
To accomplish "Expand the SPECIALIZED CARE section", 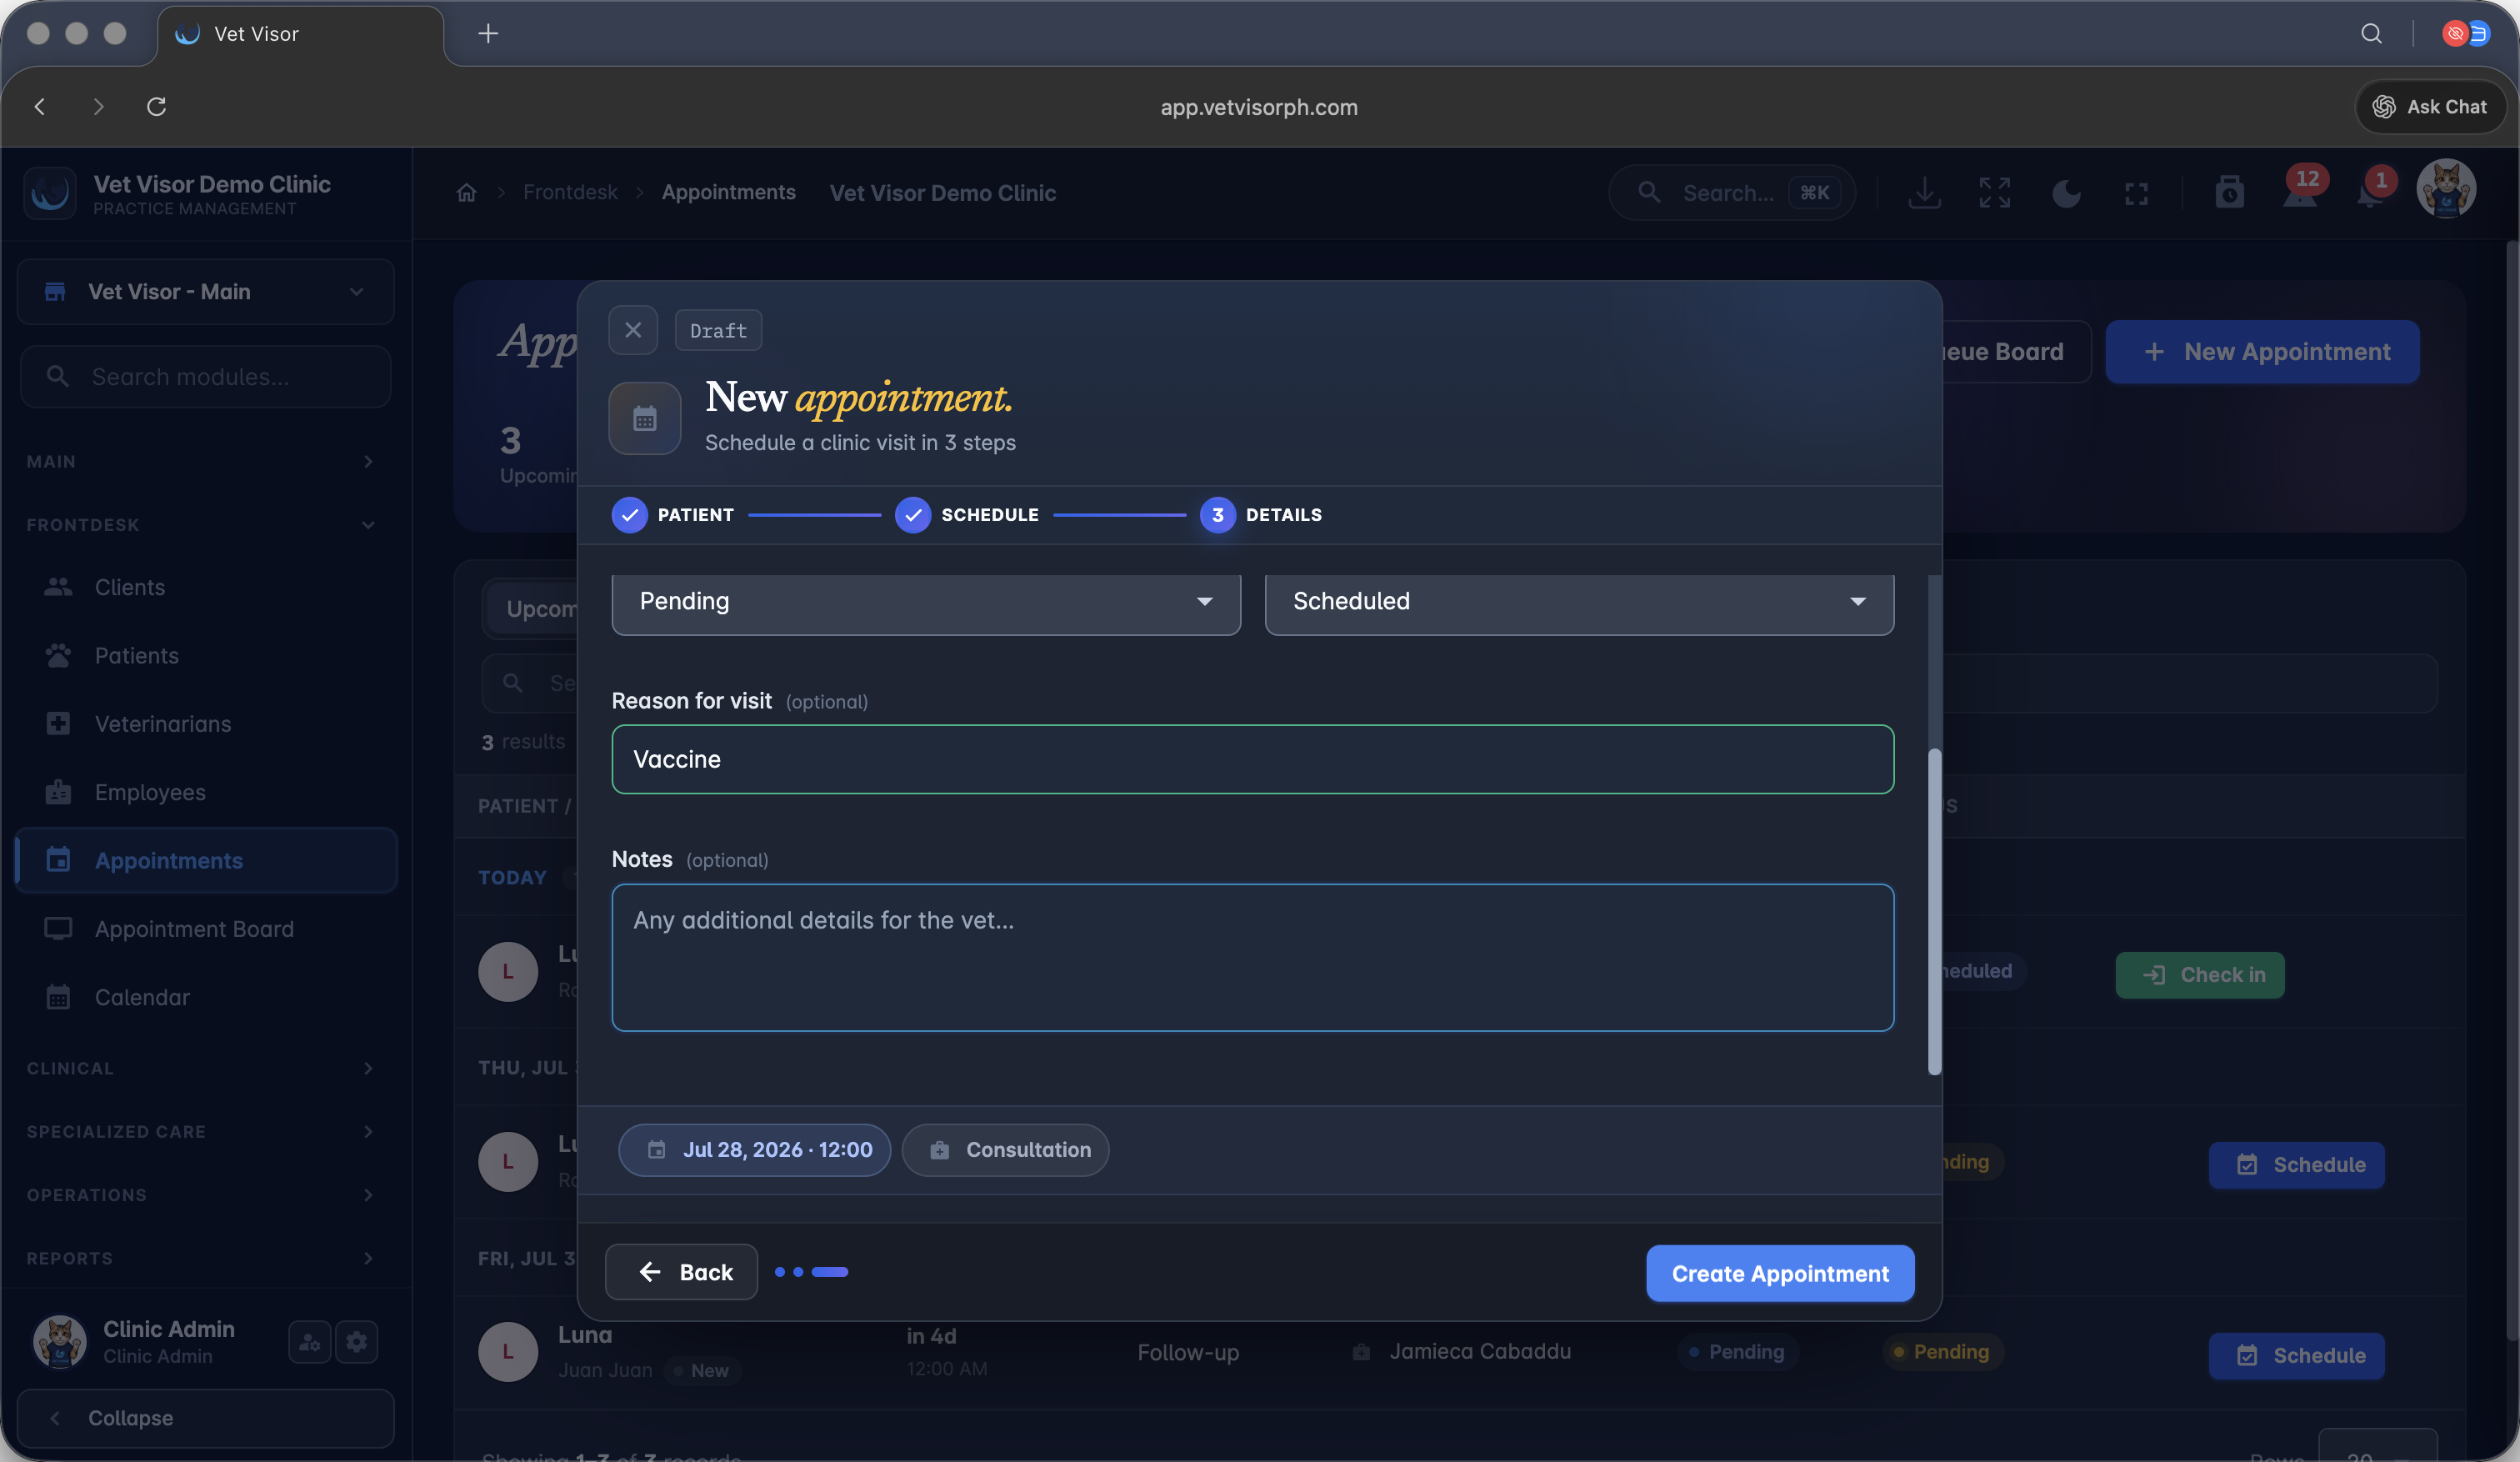I will pyautogui.click(x=200, y=1131).
